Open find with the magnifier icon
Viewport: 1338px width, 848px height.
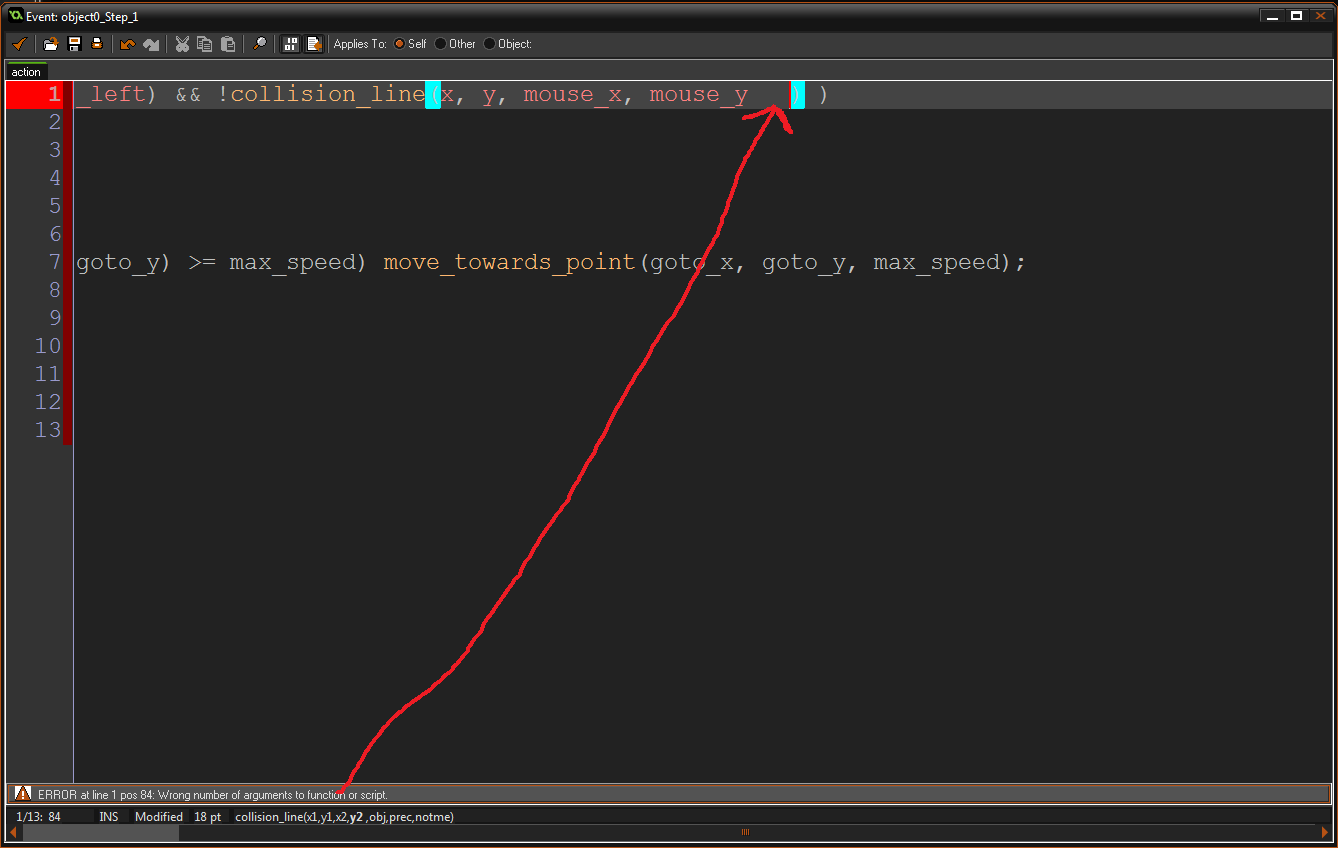tap(259, 44)
